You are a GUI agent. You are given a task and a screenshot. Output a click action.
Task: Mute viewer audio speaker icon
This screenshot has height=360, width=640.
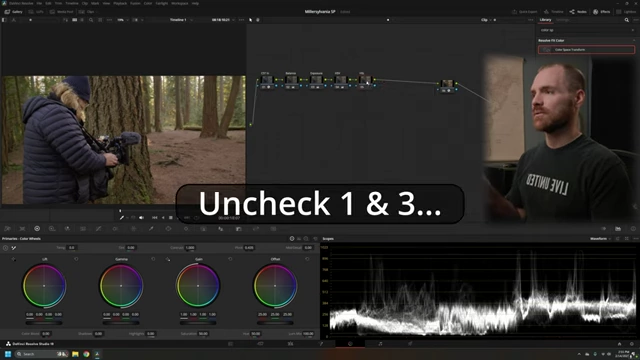pyautogui.click(x=141, y=218)
